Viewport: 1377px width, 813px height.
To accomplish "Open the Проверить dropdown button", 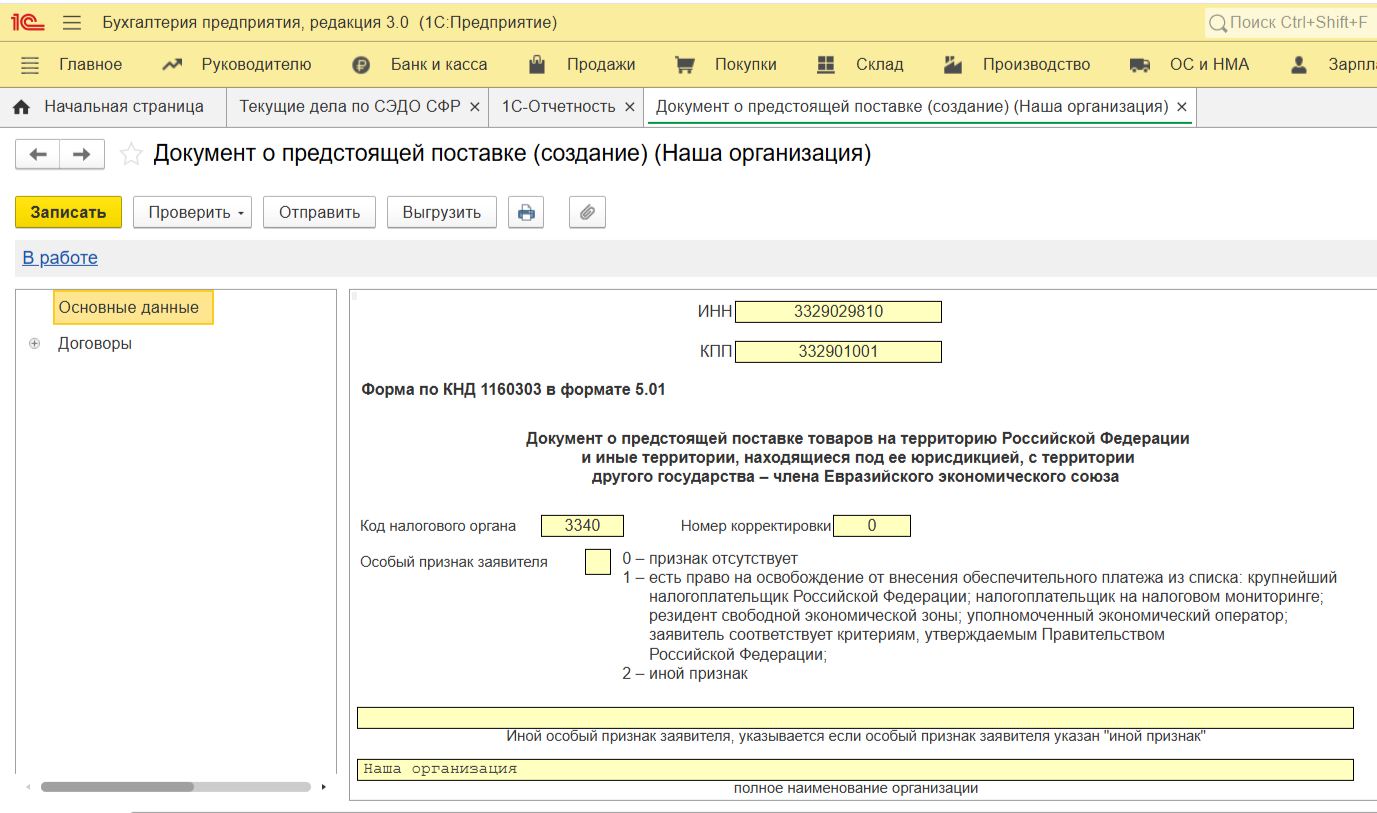I will pyautogui.click(x=192, y=212).
